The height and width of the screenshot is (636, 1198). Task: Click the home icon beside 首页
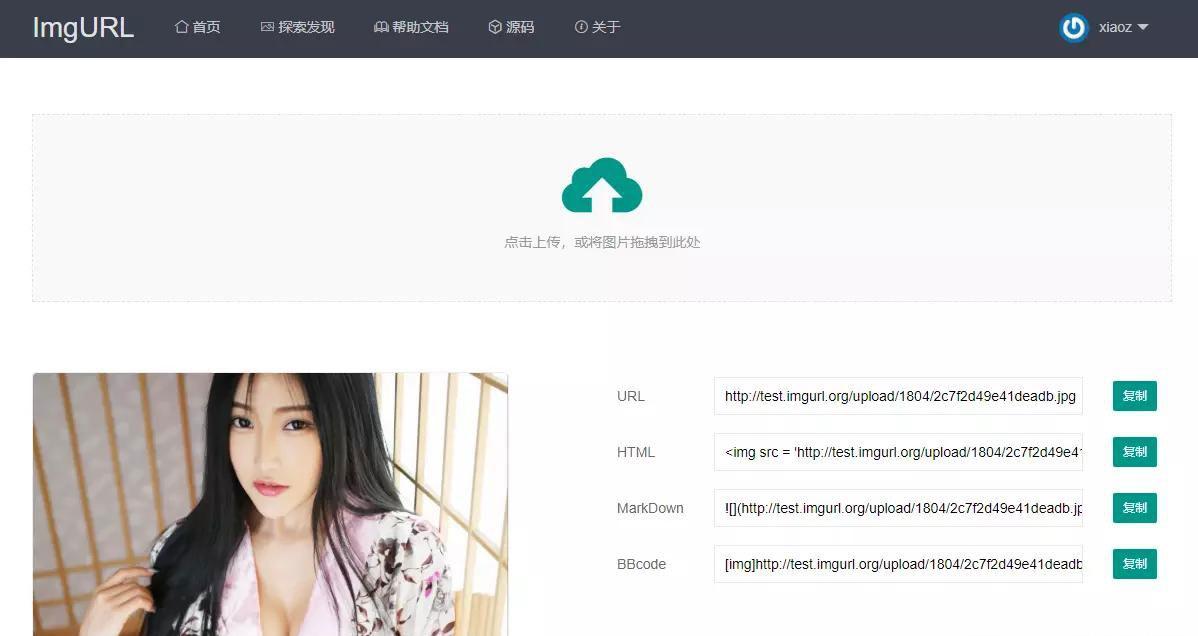point(181,27)
